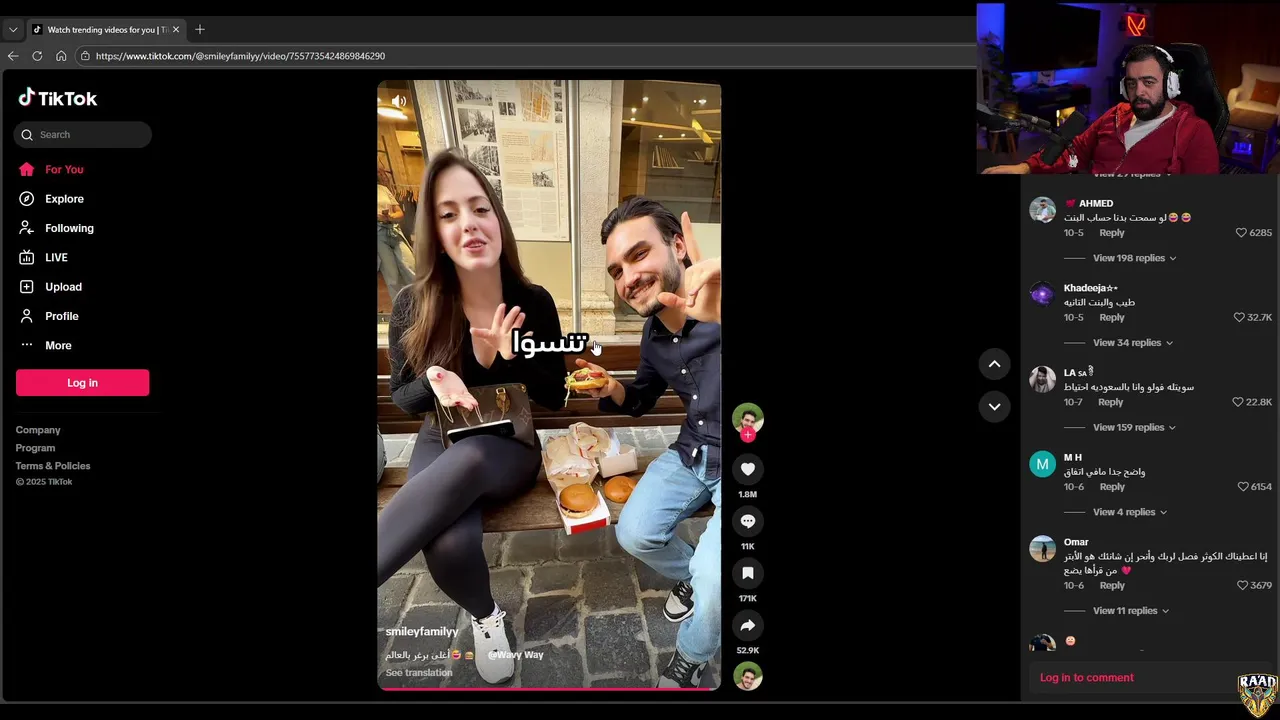Select Following menu item
The image size is (1280, 720).
coord(69,228)
